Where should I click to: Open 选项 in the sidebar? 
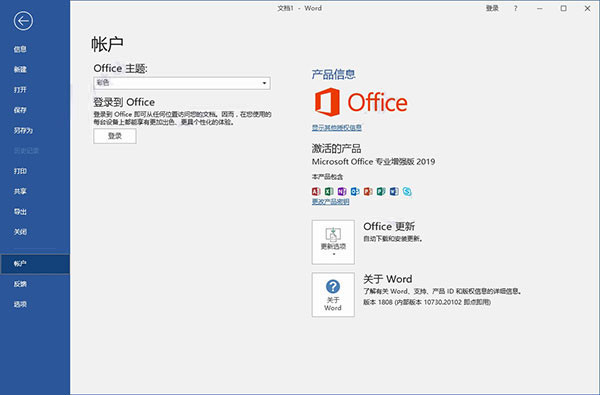(x=20, y=304)
